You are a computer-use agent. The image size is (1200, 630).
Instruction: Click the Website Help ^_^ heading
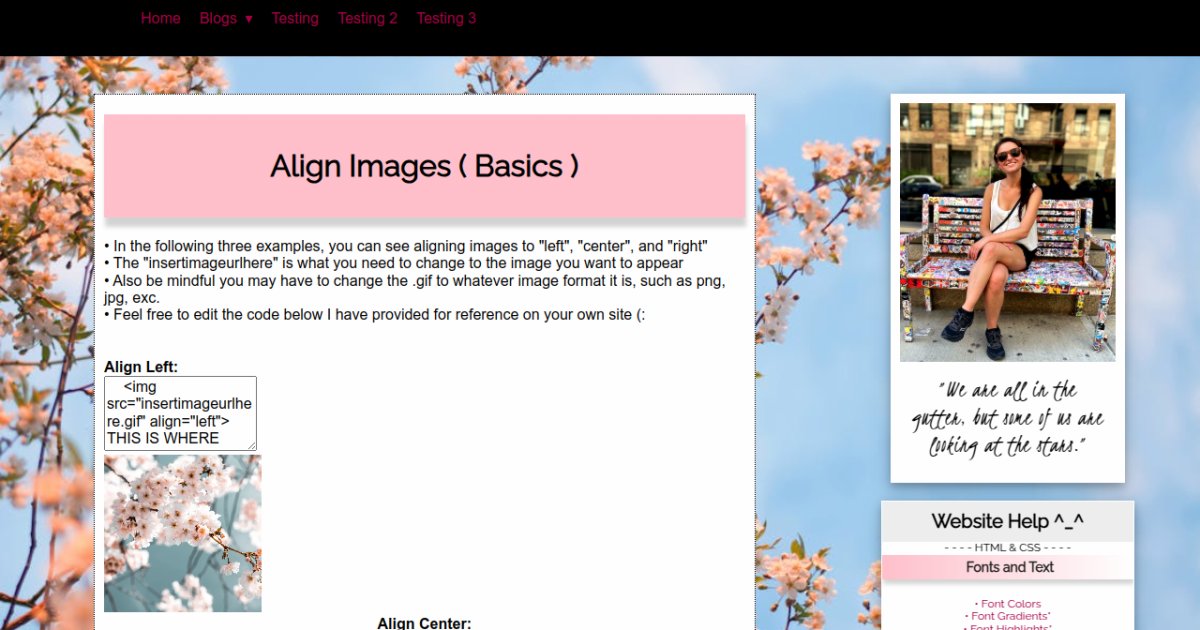1007,521
